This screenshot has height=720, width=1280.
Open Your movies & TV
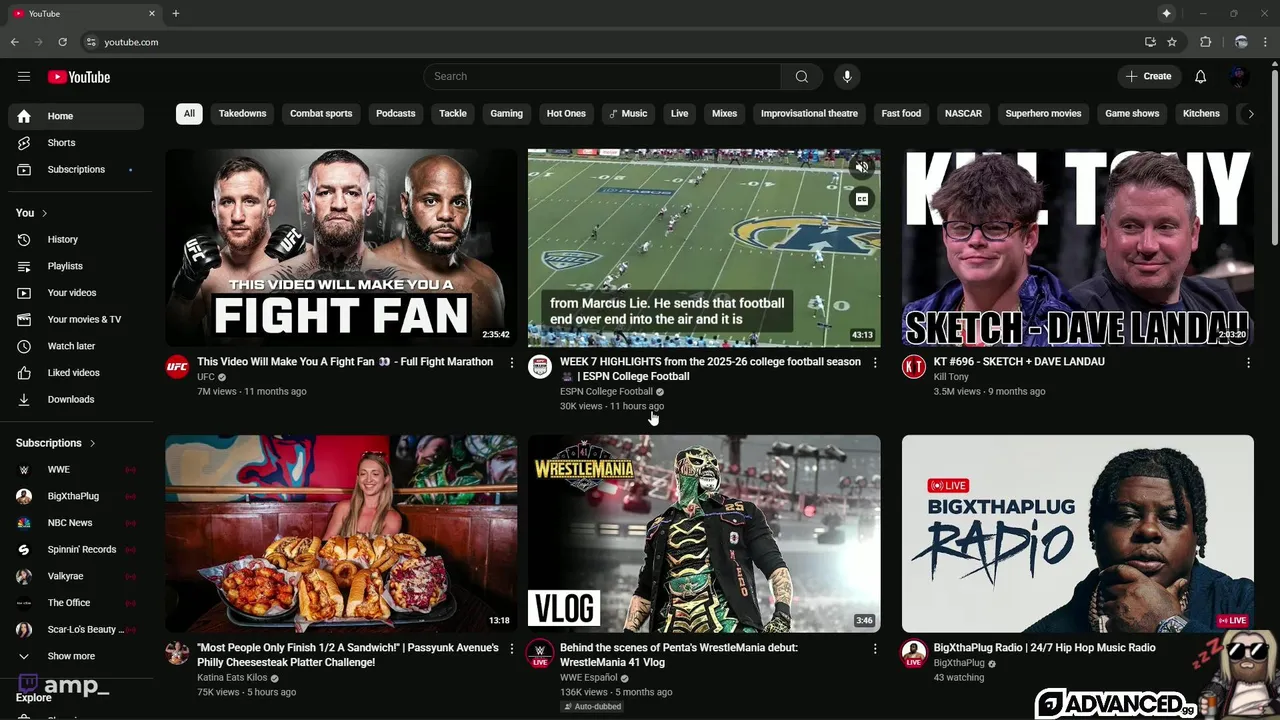point(76,320)
